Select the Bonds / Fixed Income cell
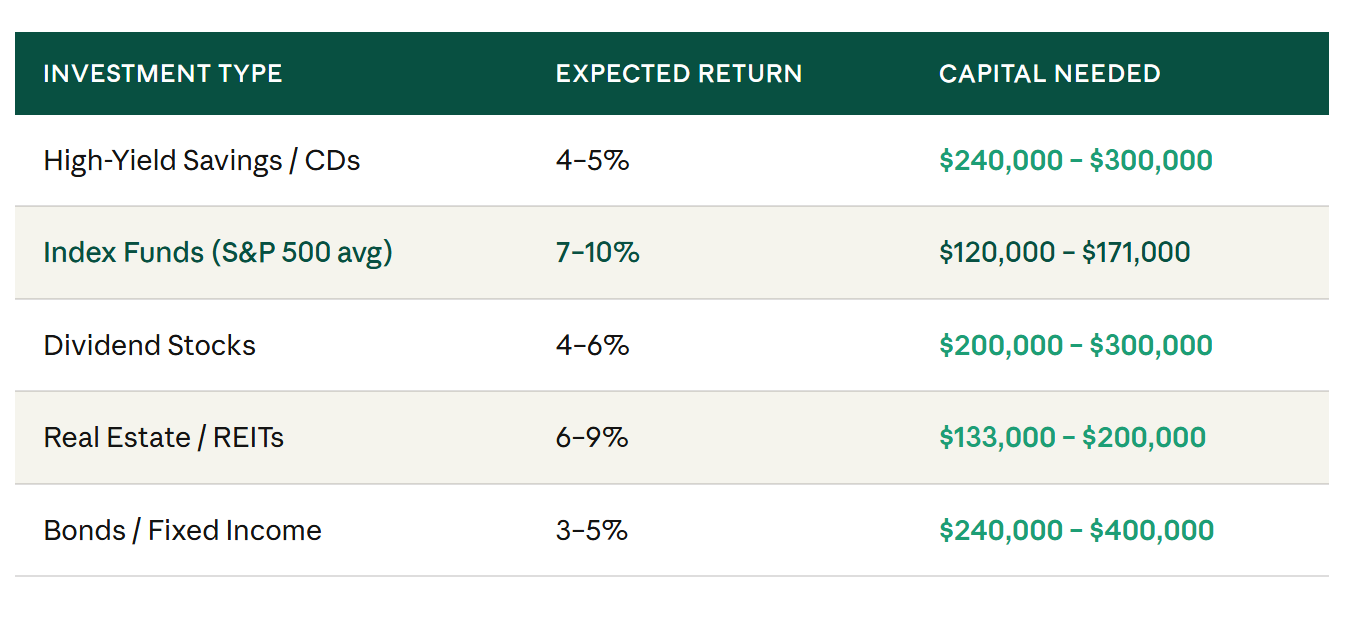The width and height of the screenshot is (1366, 617). click(x=183, y=530)
